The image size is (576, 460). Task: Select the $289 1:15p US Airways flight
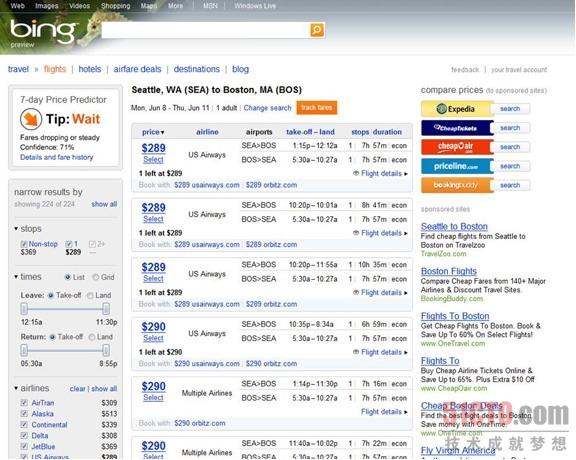[x=153, y=160]
